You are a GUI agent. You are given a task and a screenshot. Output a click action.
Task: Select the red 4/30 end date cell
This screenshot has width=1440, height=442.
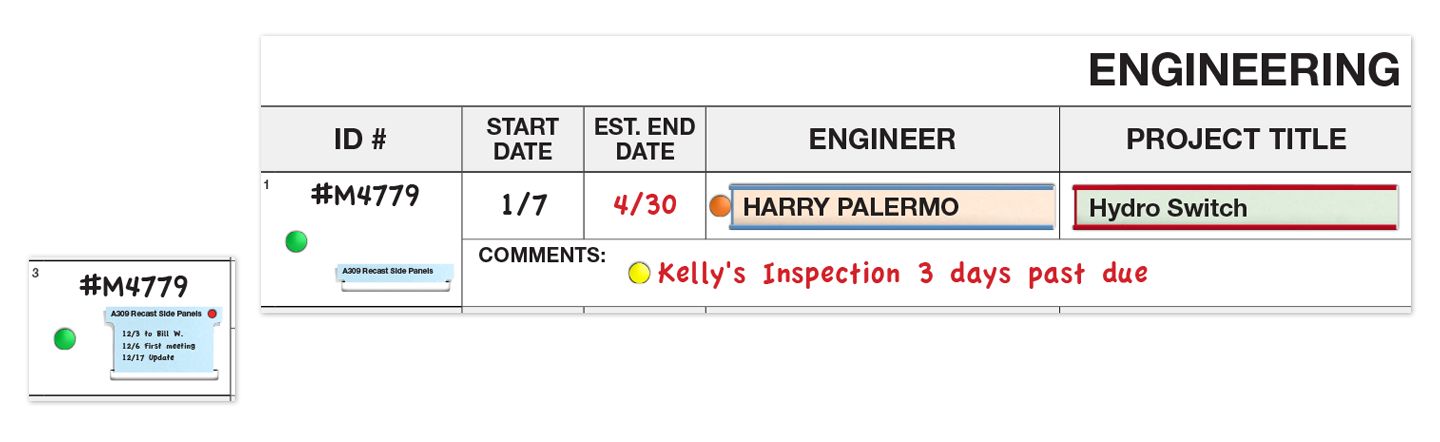click(x=645, y=205)
